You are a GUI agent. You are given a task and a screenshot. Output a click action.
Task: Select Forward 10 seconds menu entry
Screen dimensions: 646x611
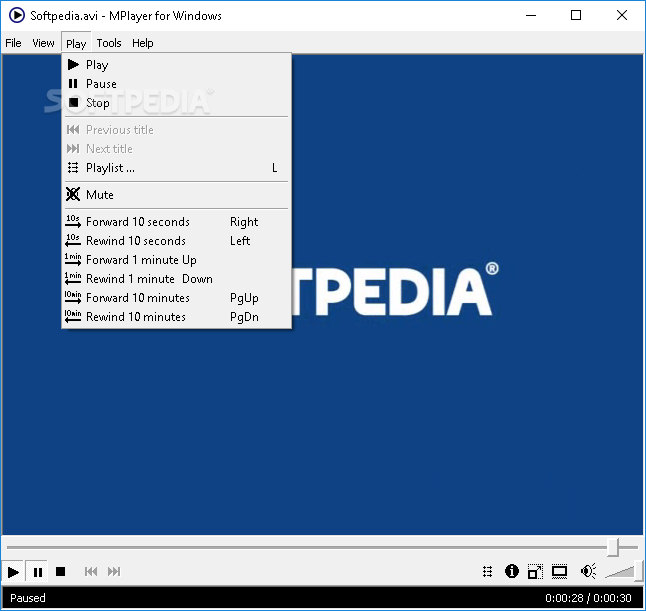click(176, 222)
